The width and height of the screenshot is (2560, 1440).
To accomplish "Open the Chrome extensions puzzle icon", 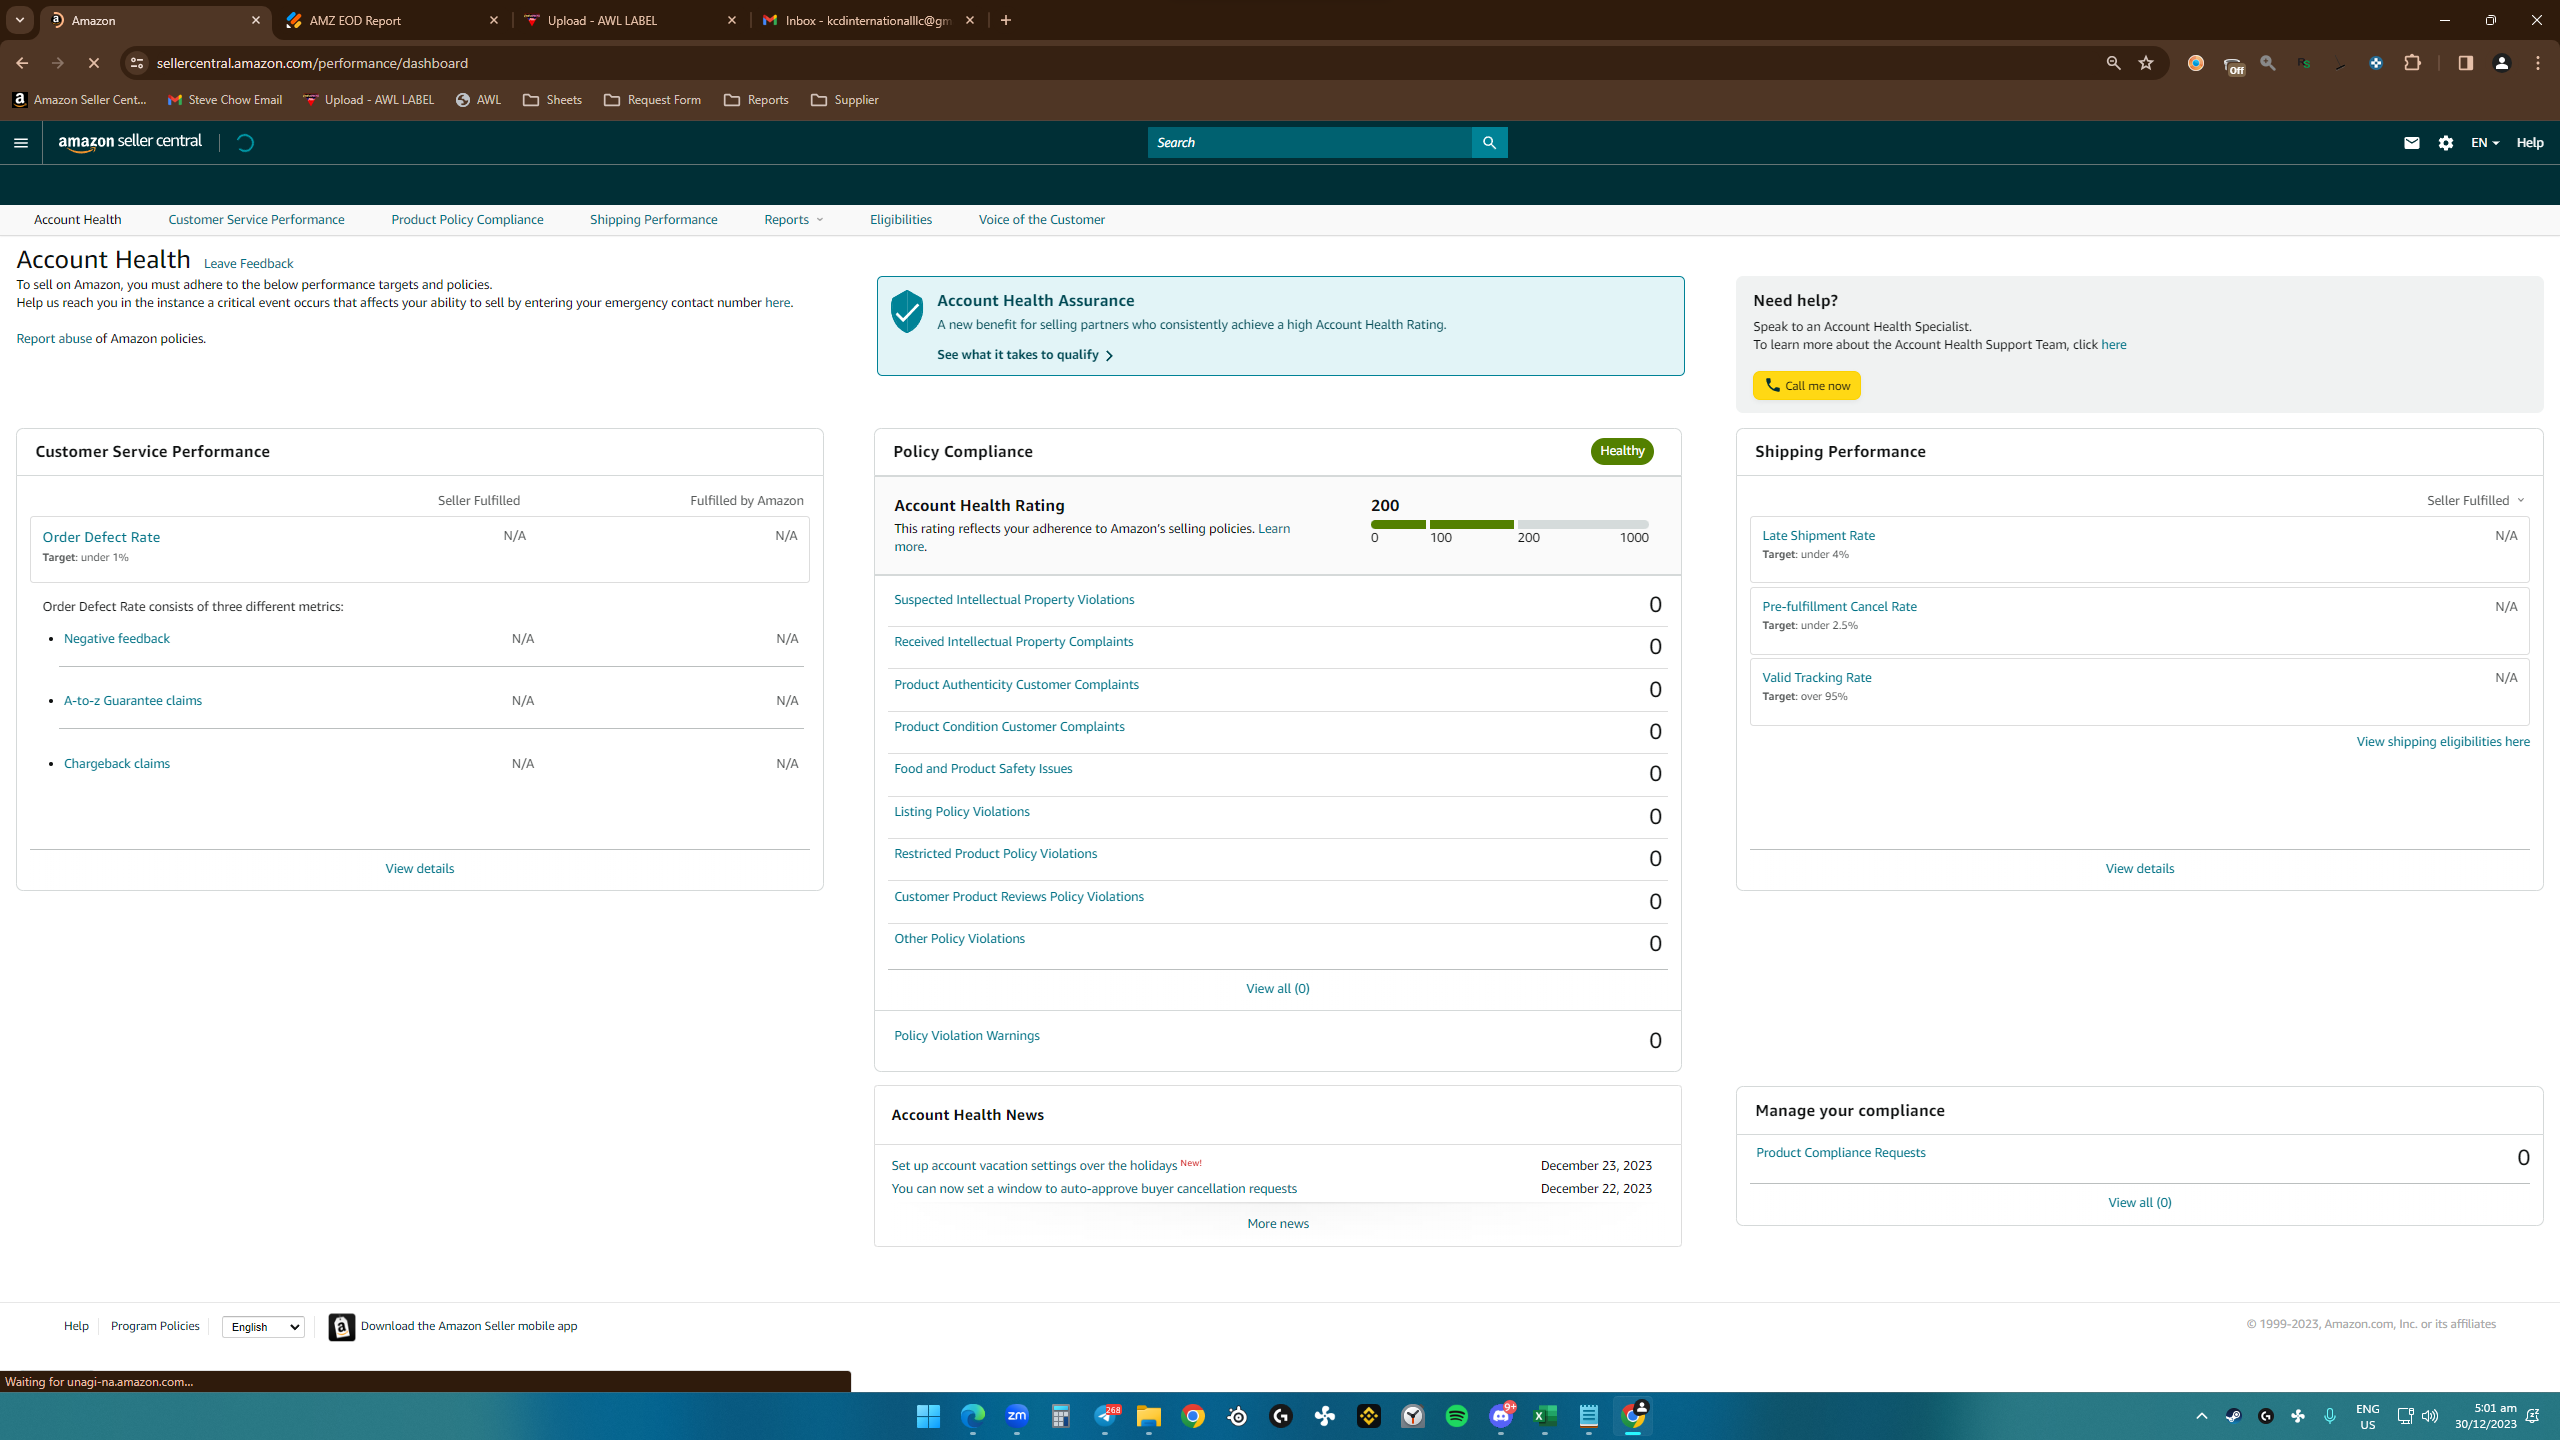I will (2412, 63).
